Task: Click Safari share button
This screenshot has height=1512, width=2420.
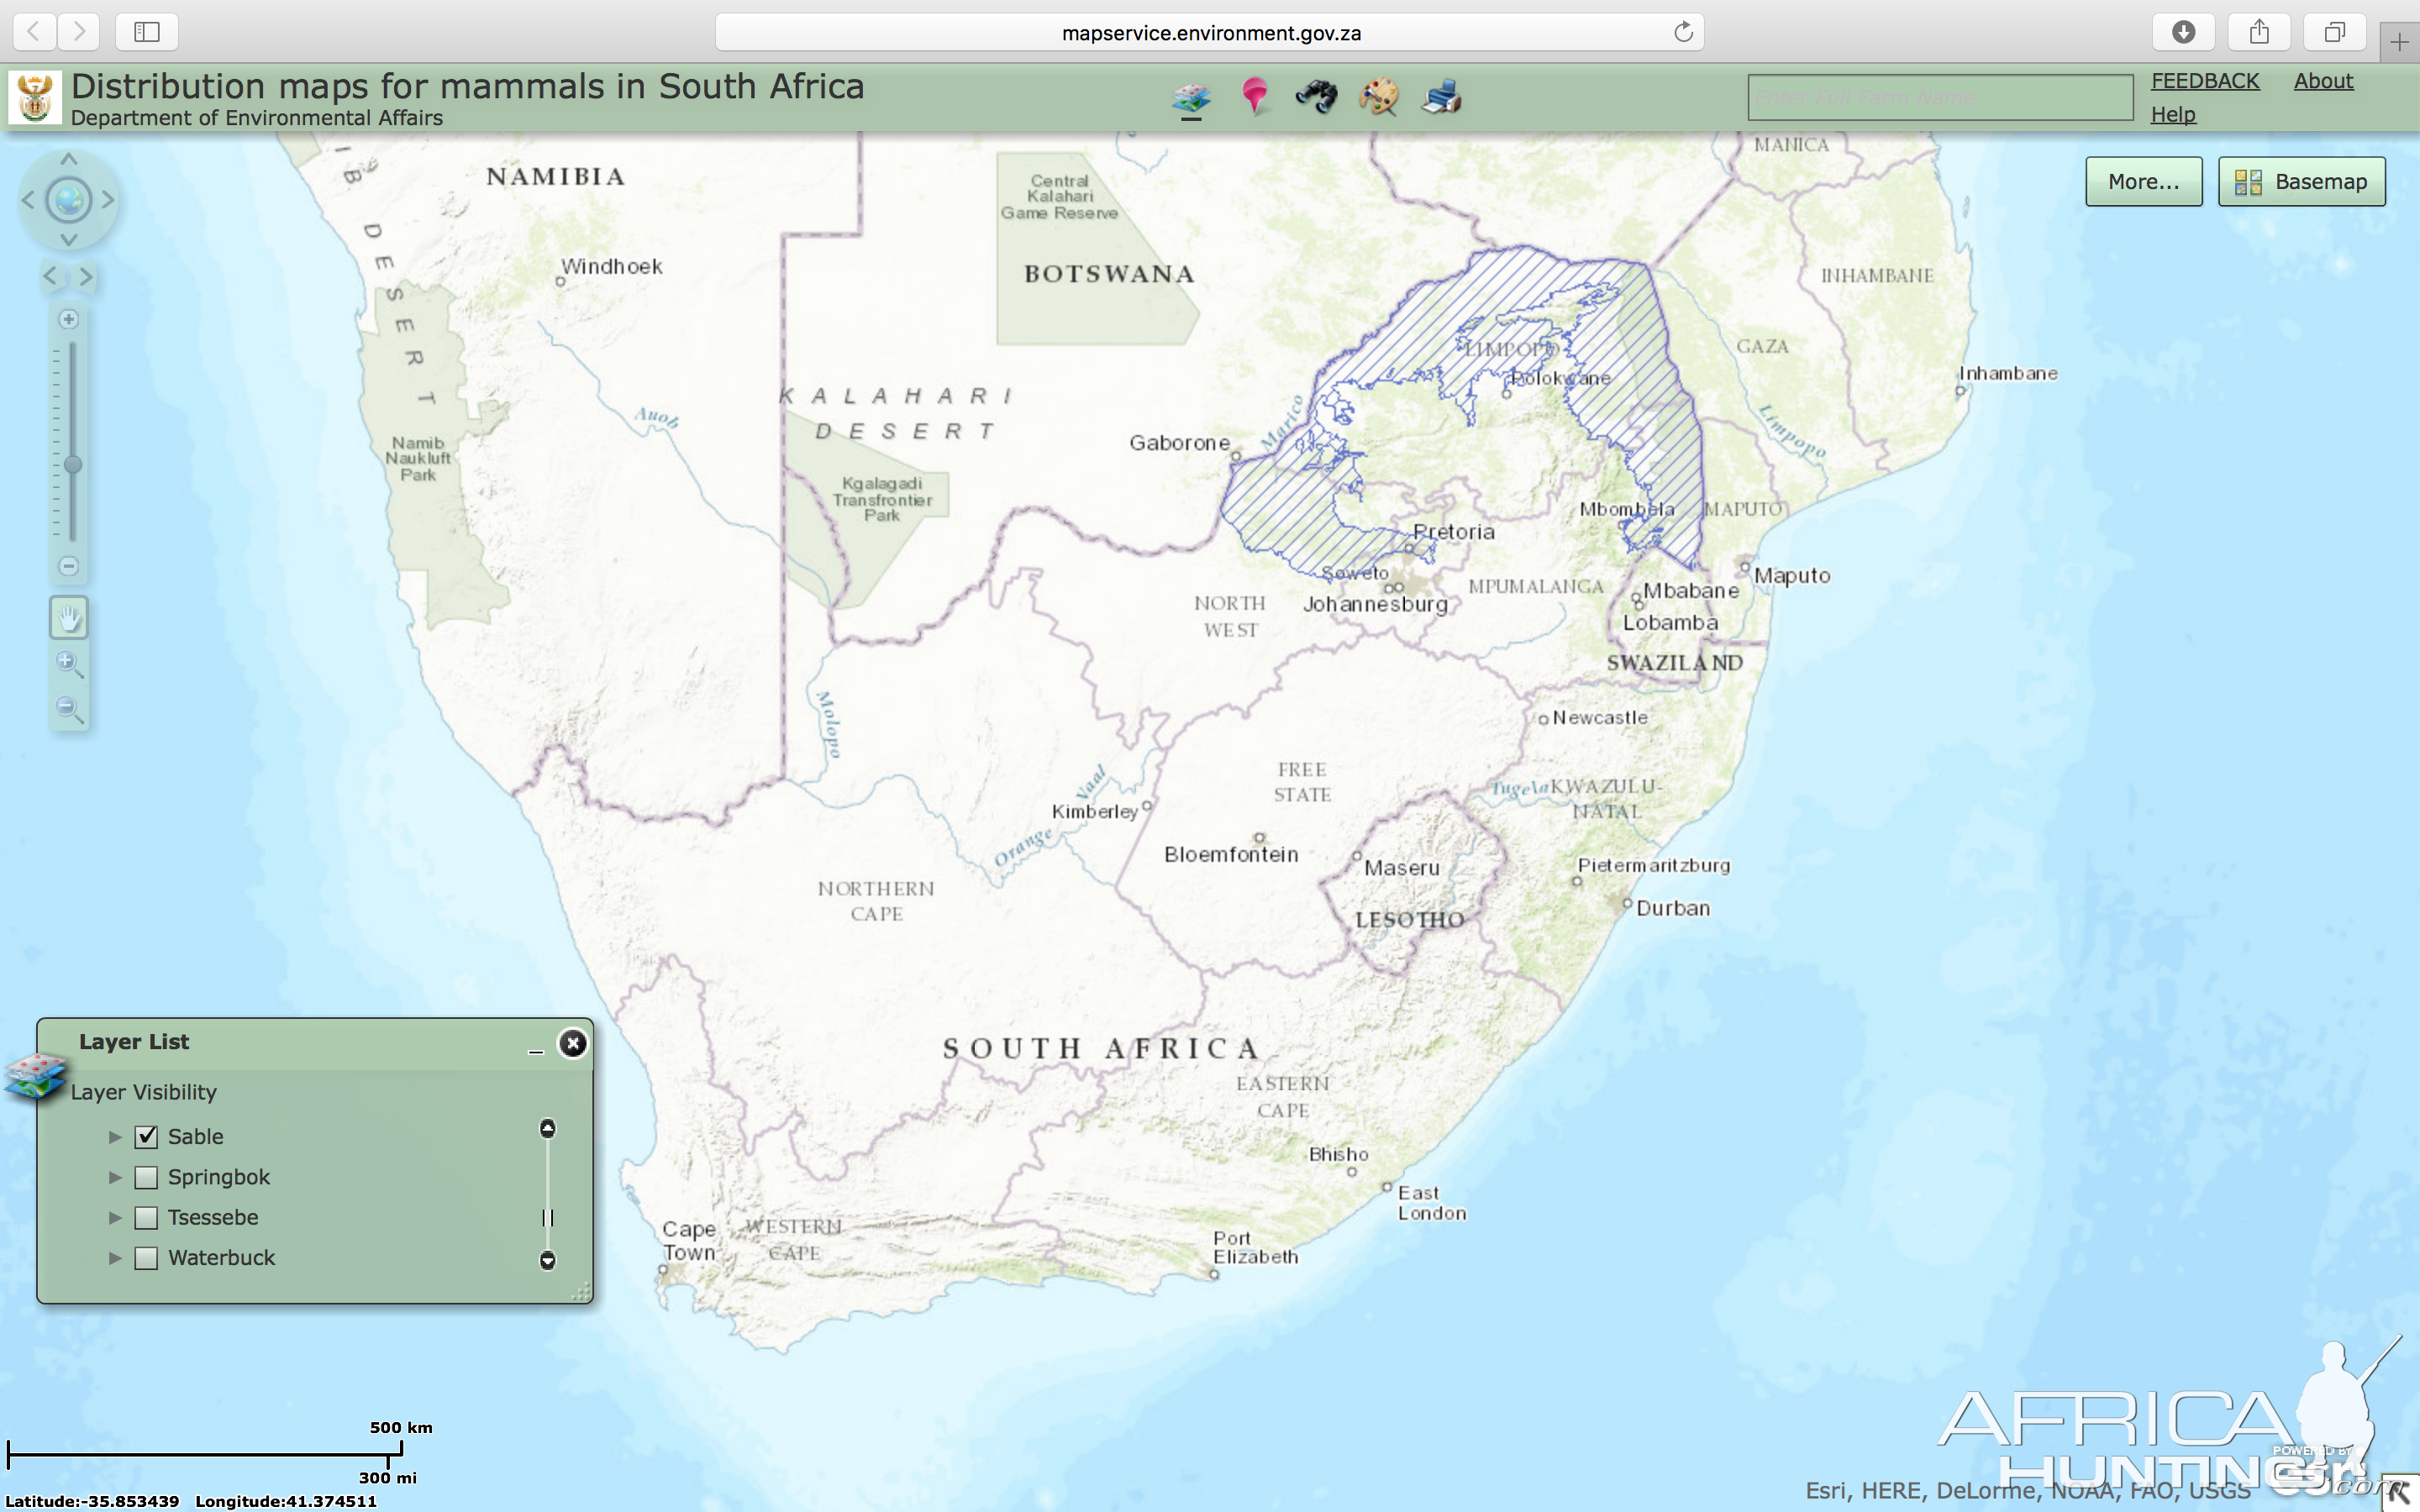Action: point(2259,32)
